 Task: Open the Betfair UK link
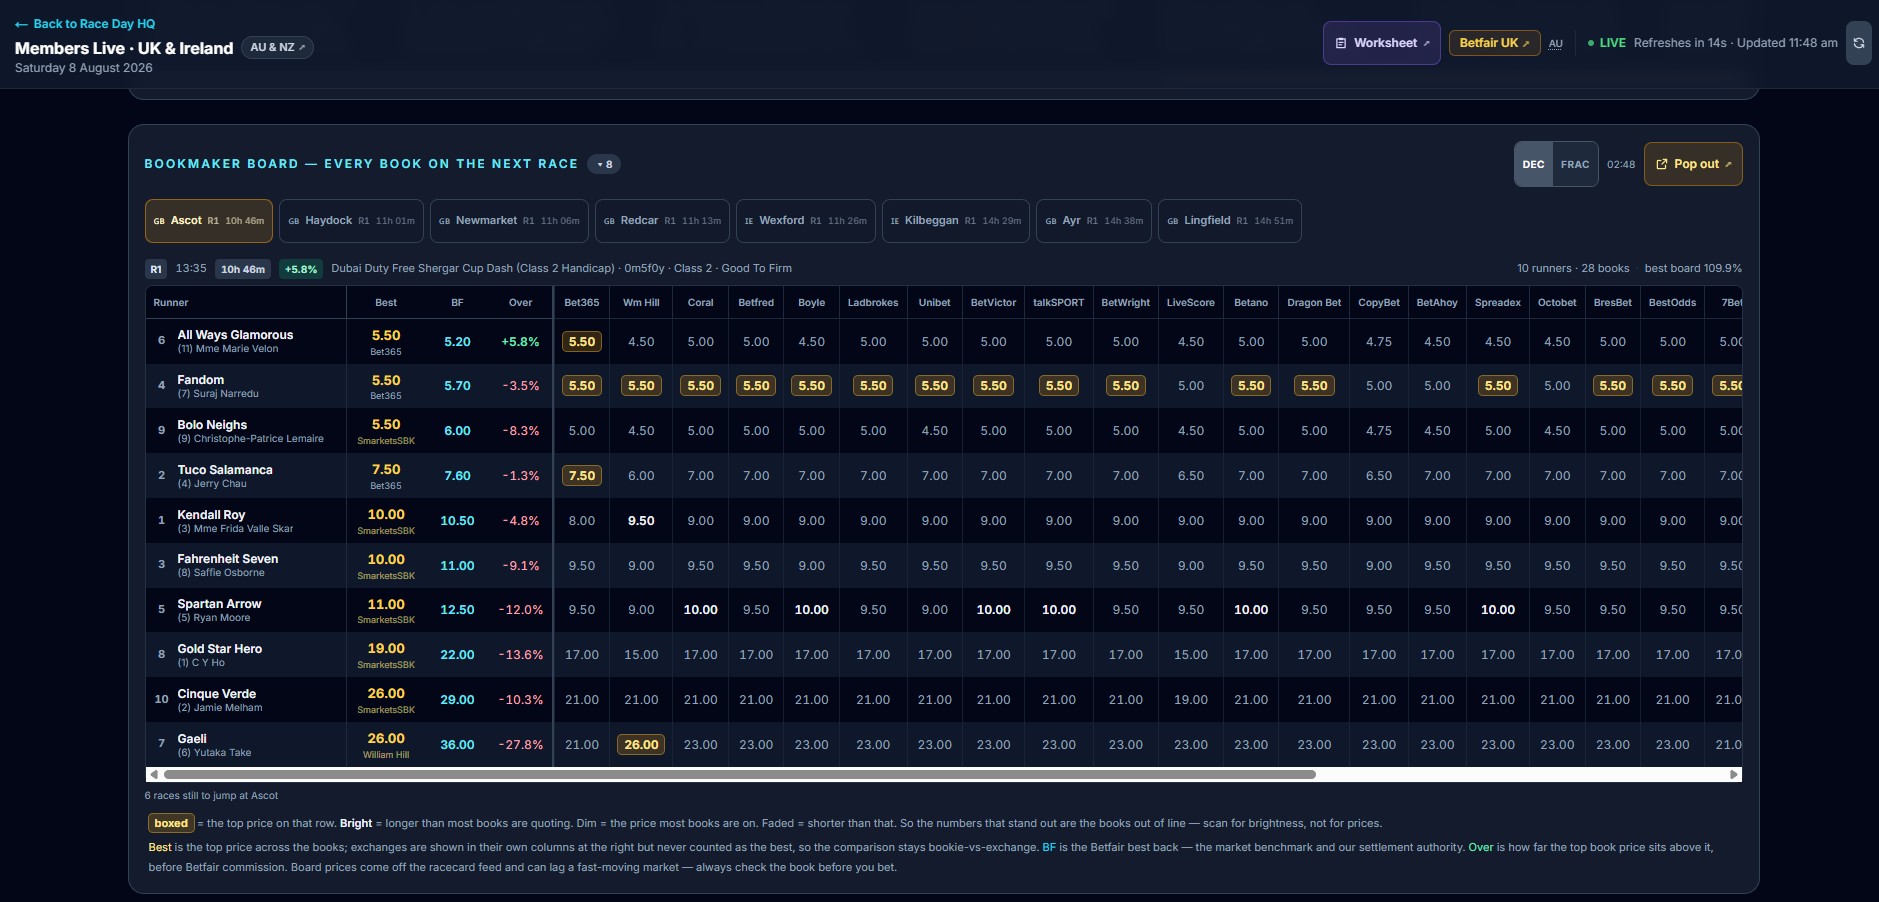pyautogui.click(x=1494, y=43)
